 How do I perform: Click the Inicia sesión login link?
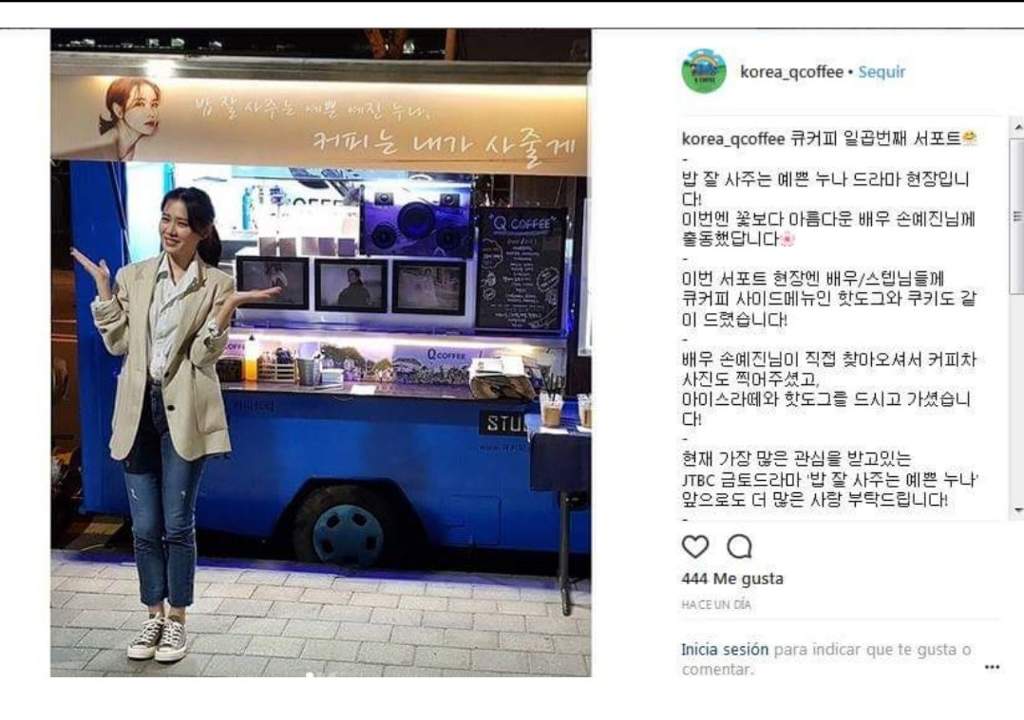point(725,649)
